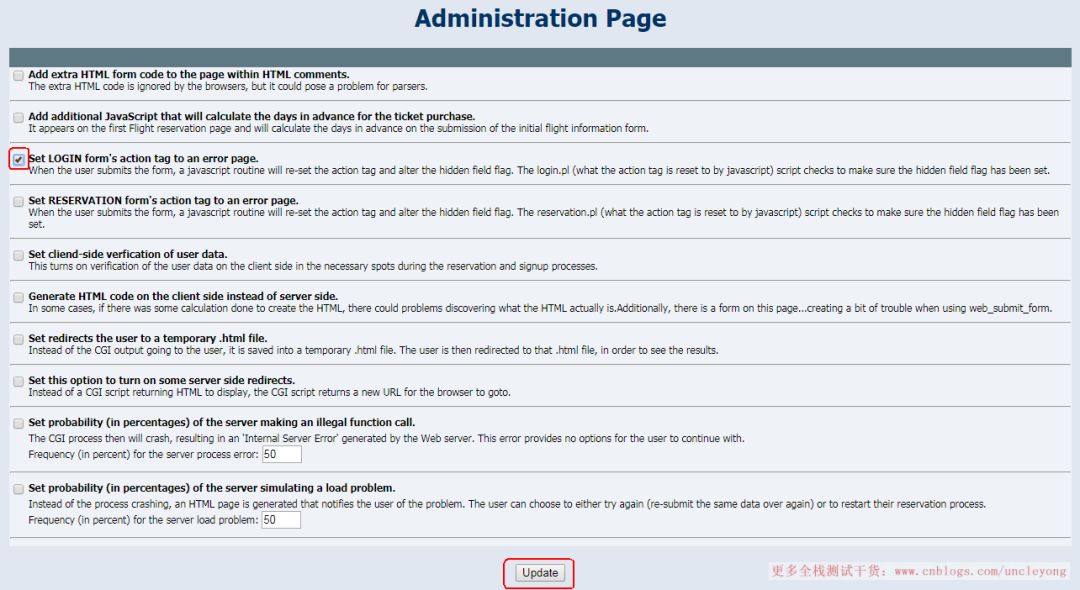Enable illegal function call probability checkbox

19,423
